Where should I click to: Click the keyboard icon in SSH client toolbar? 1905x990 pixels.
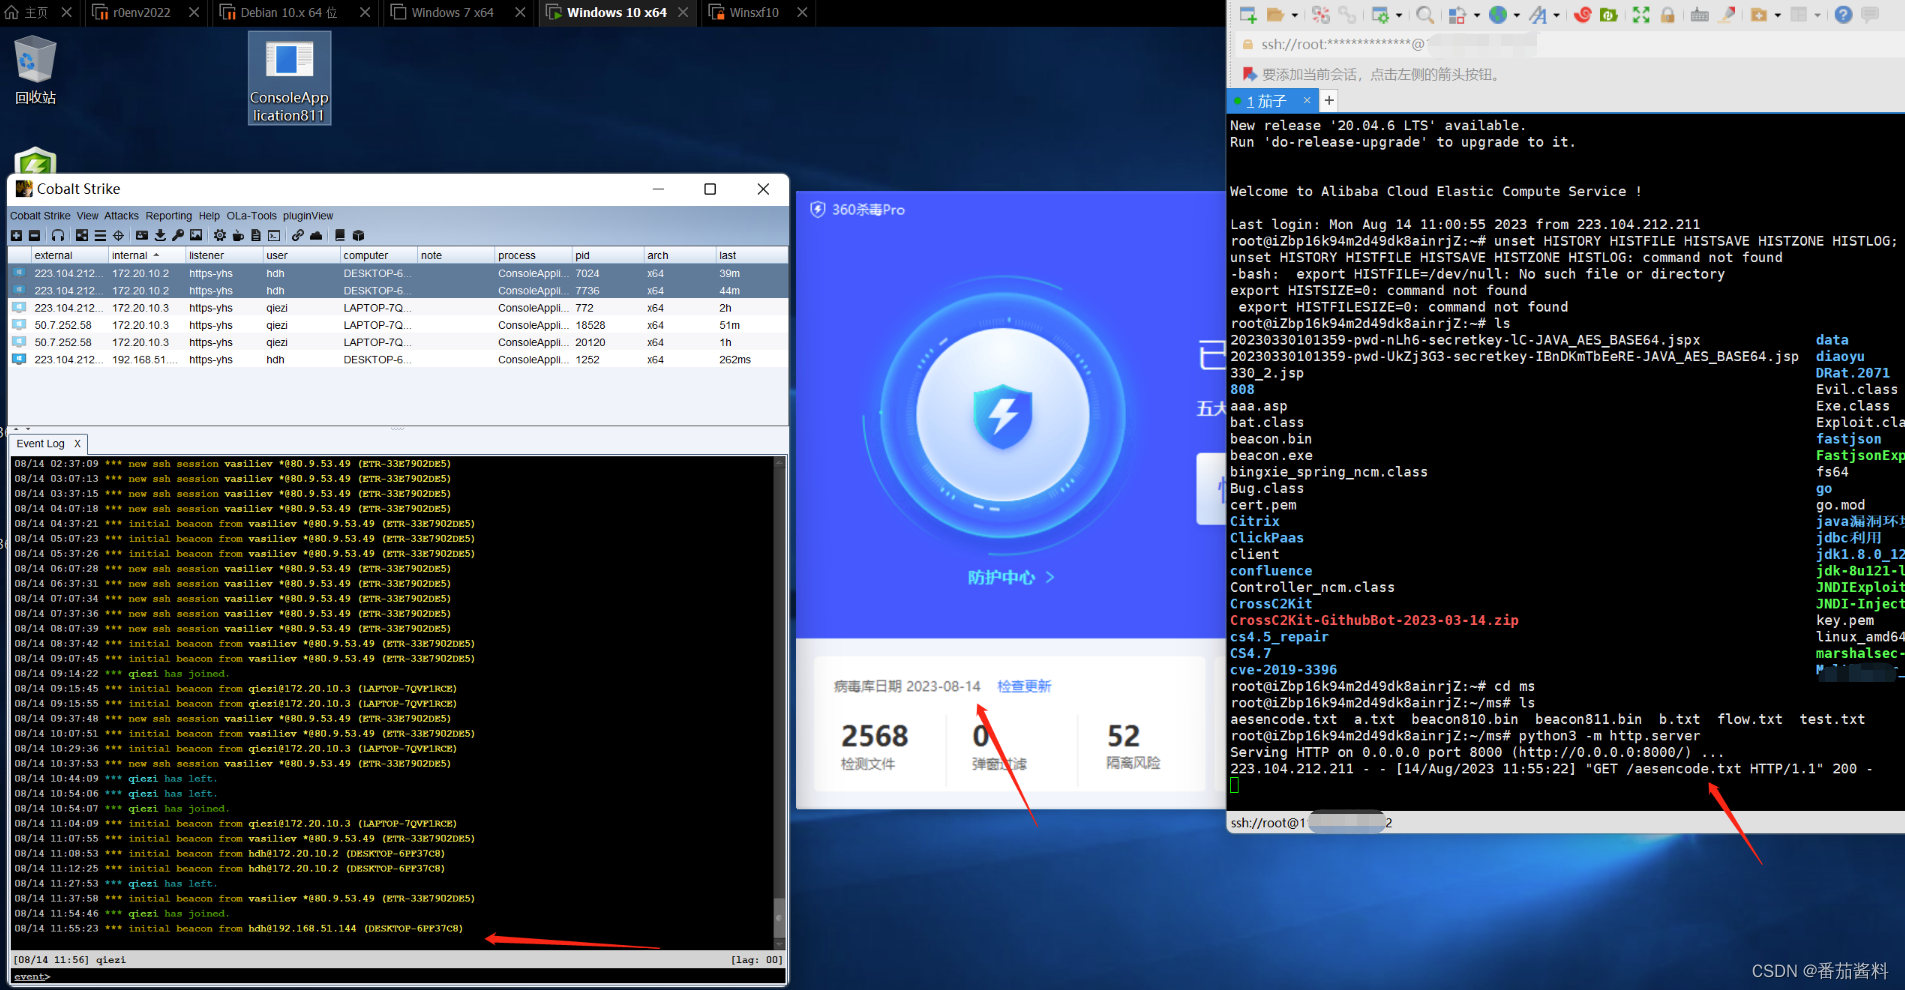[x=1699, y=15]
